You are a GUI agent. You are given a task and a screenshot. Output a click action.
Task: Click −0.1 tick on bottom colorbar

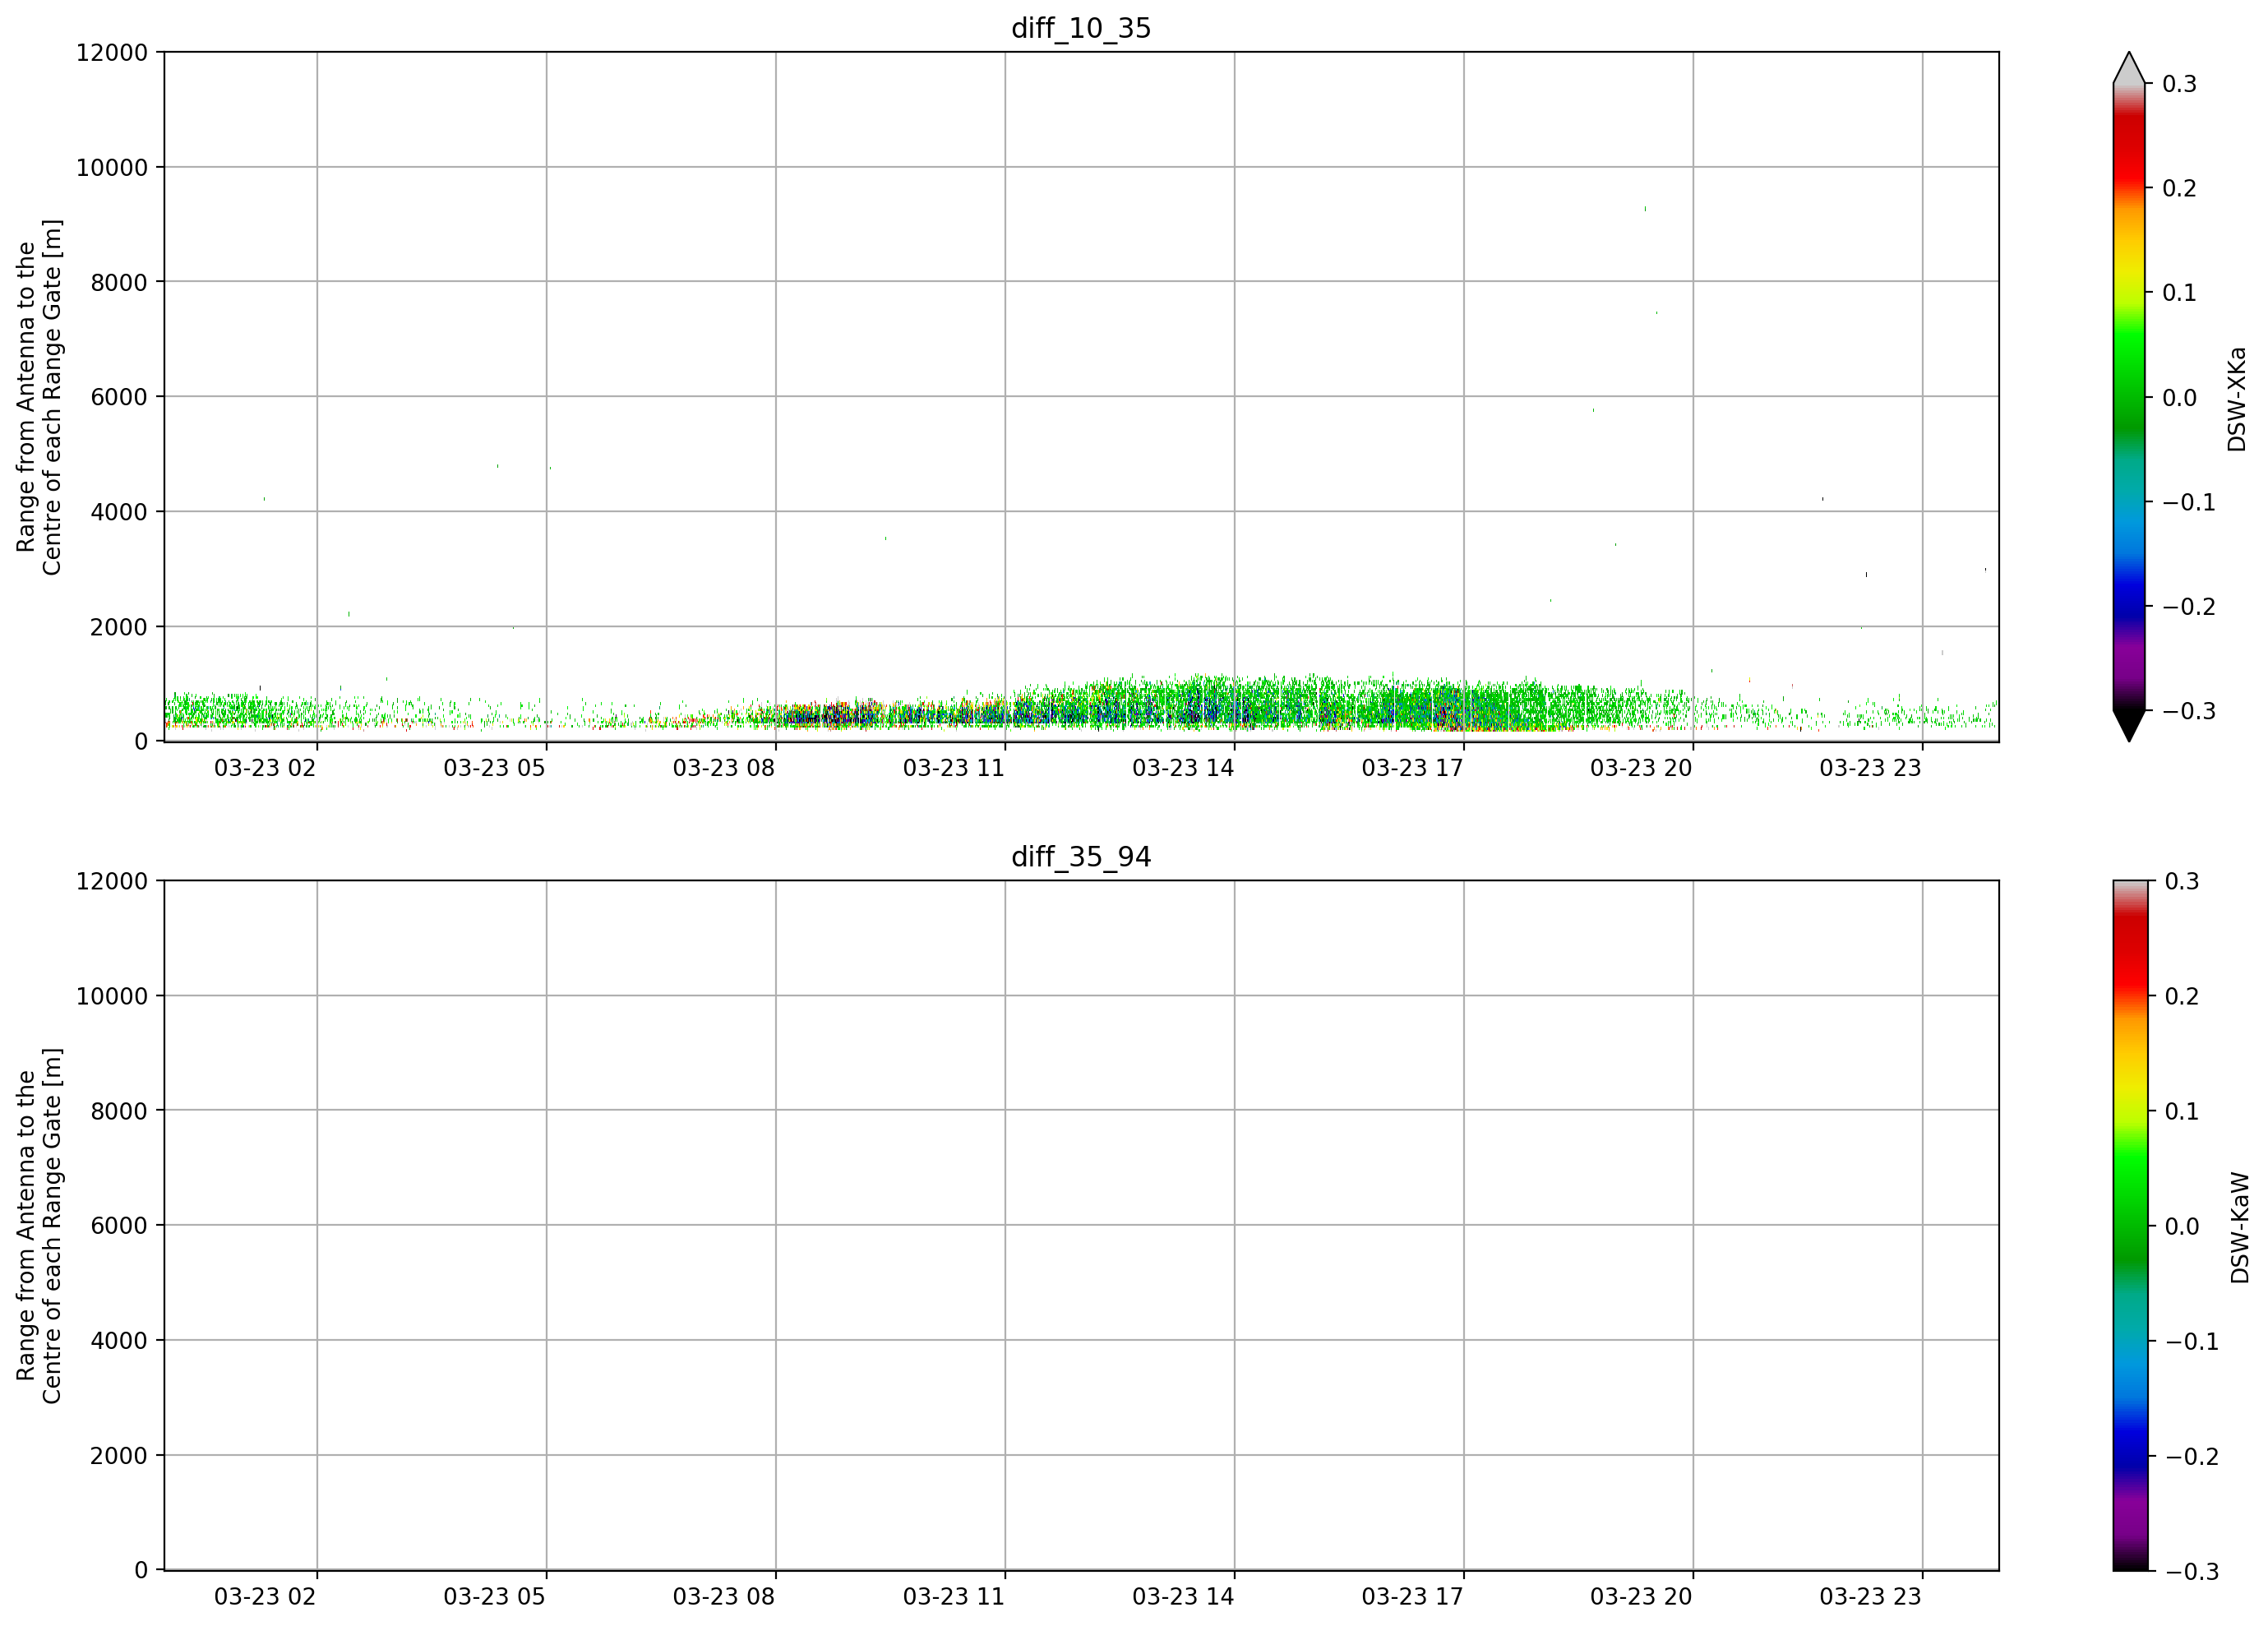click(2192, 1341)
